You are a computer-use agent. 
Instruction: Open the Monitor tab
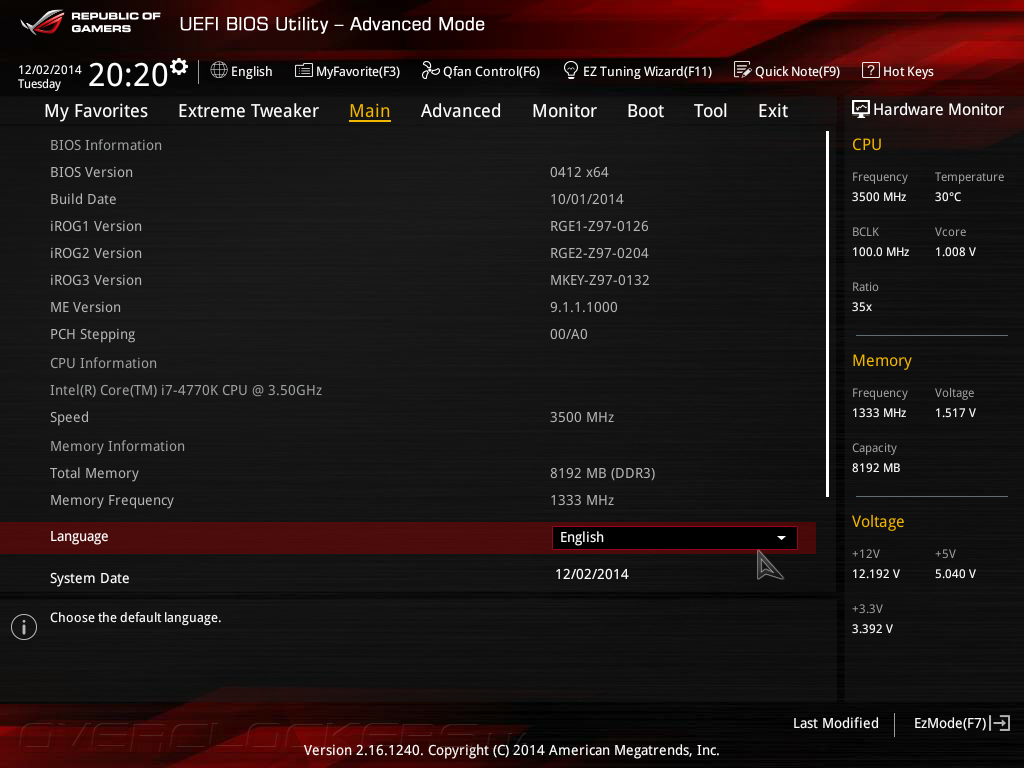pos(564,111)
